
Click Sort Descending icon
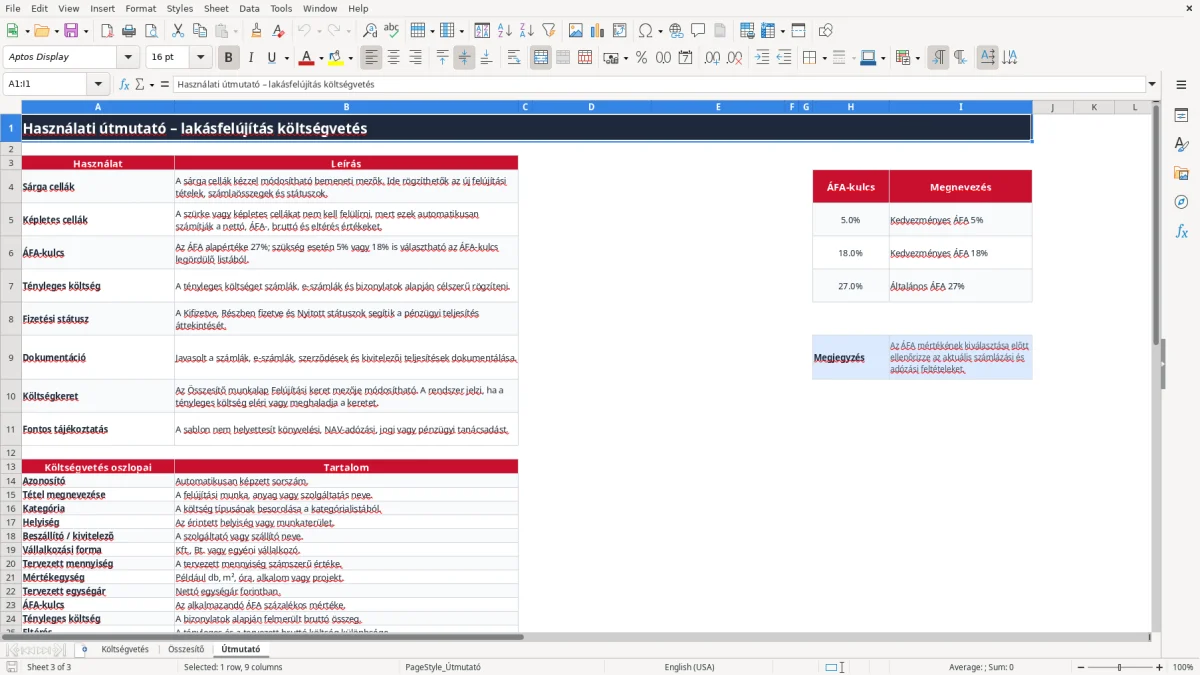coord(526,31)
